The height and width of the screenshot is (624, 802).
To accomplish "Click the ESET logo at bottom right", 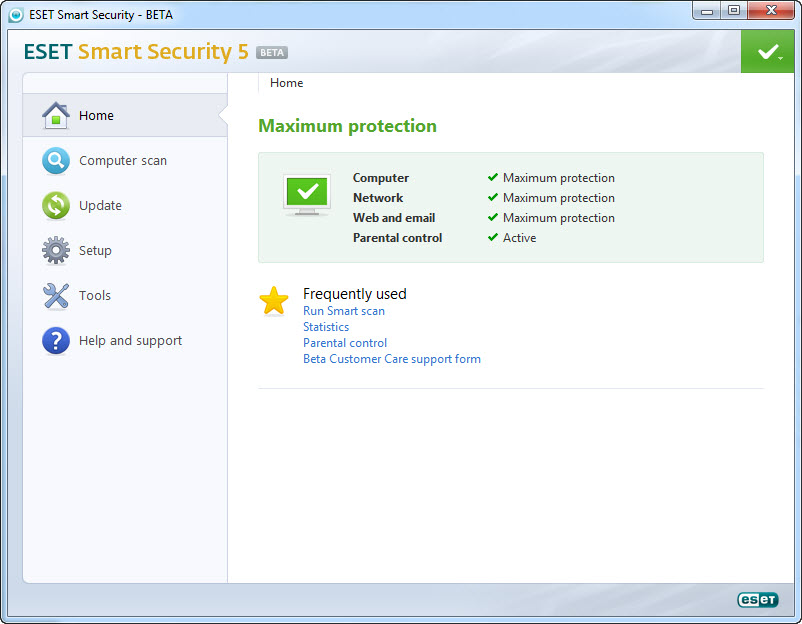I will click(x=757, y=600).
